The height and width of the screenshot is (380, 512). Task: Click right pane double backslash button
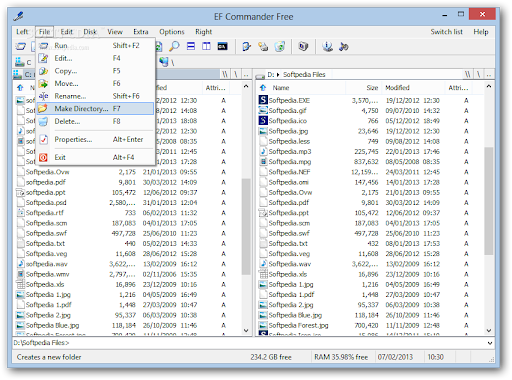(x=468, y=75)
